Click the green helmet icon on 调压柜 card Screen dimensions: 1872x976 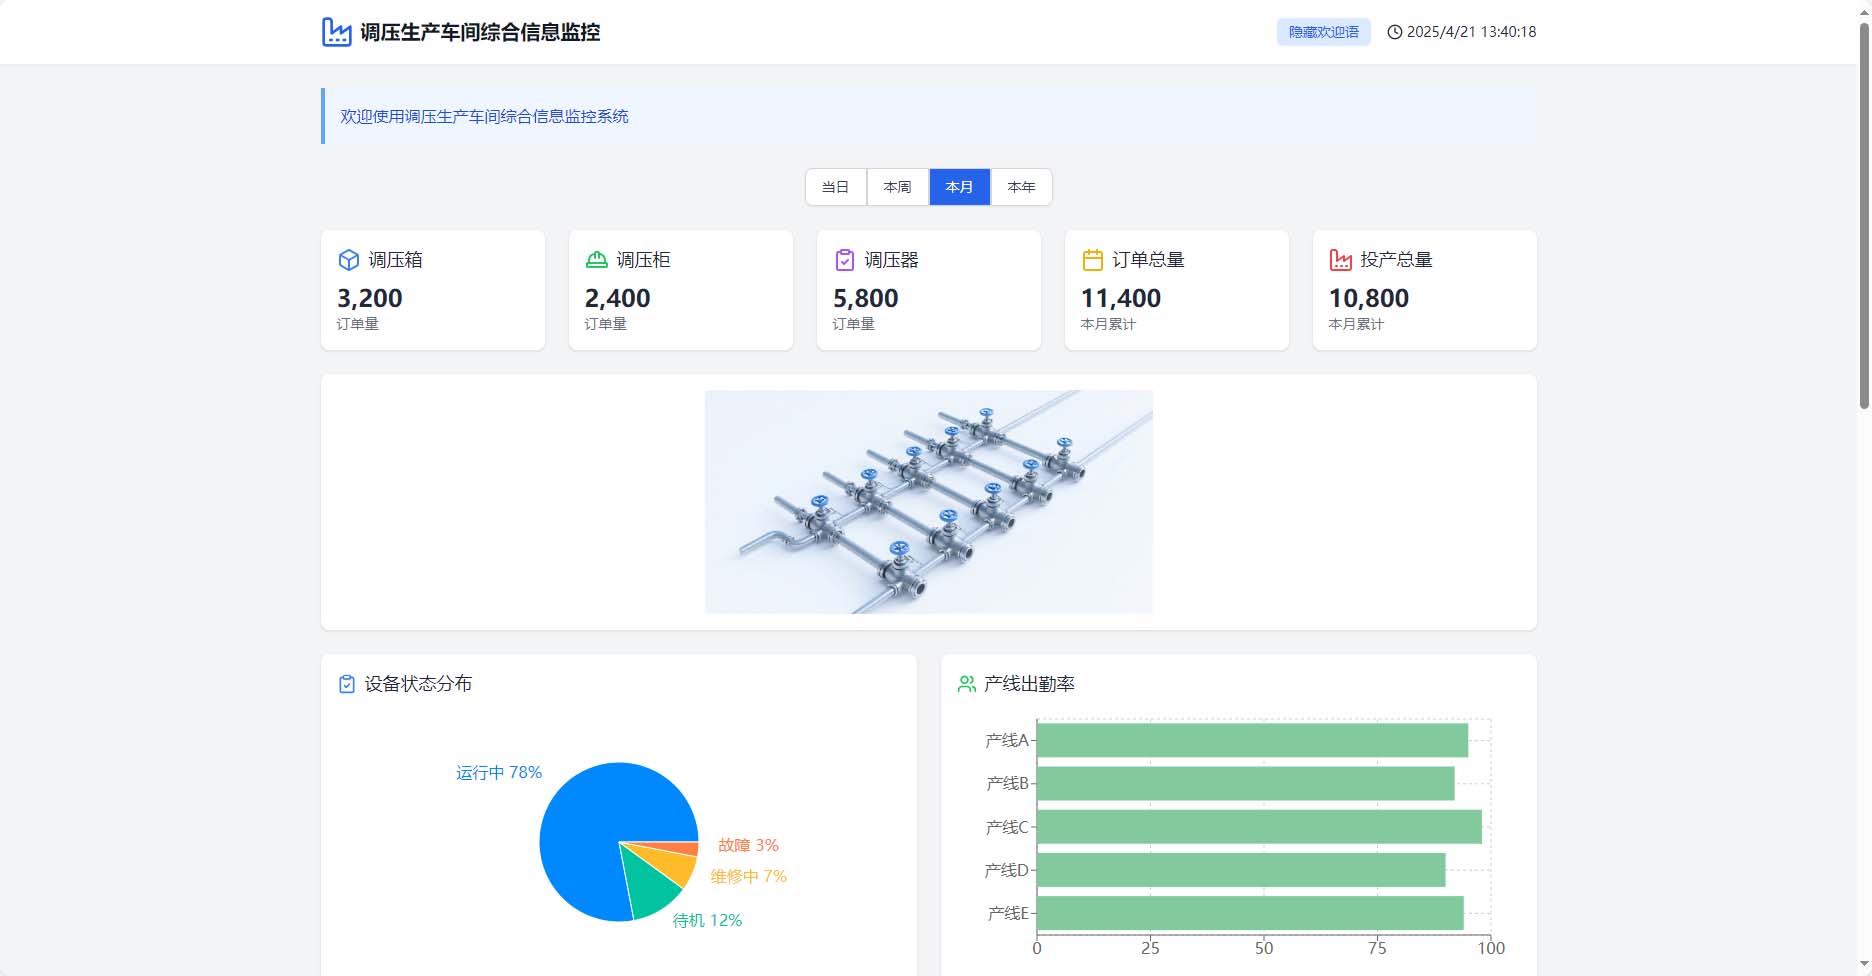click(596, 260)
